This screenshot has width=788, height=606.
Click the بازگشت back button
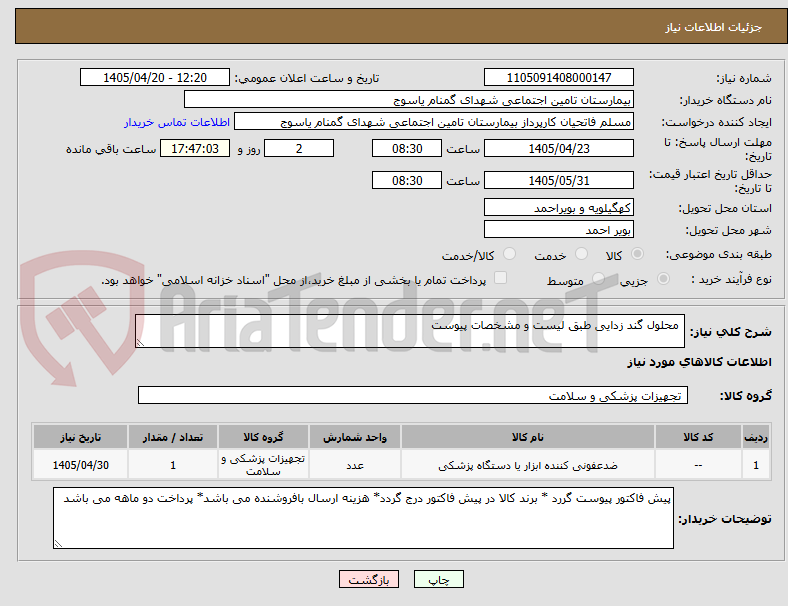tap(369, 579)
